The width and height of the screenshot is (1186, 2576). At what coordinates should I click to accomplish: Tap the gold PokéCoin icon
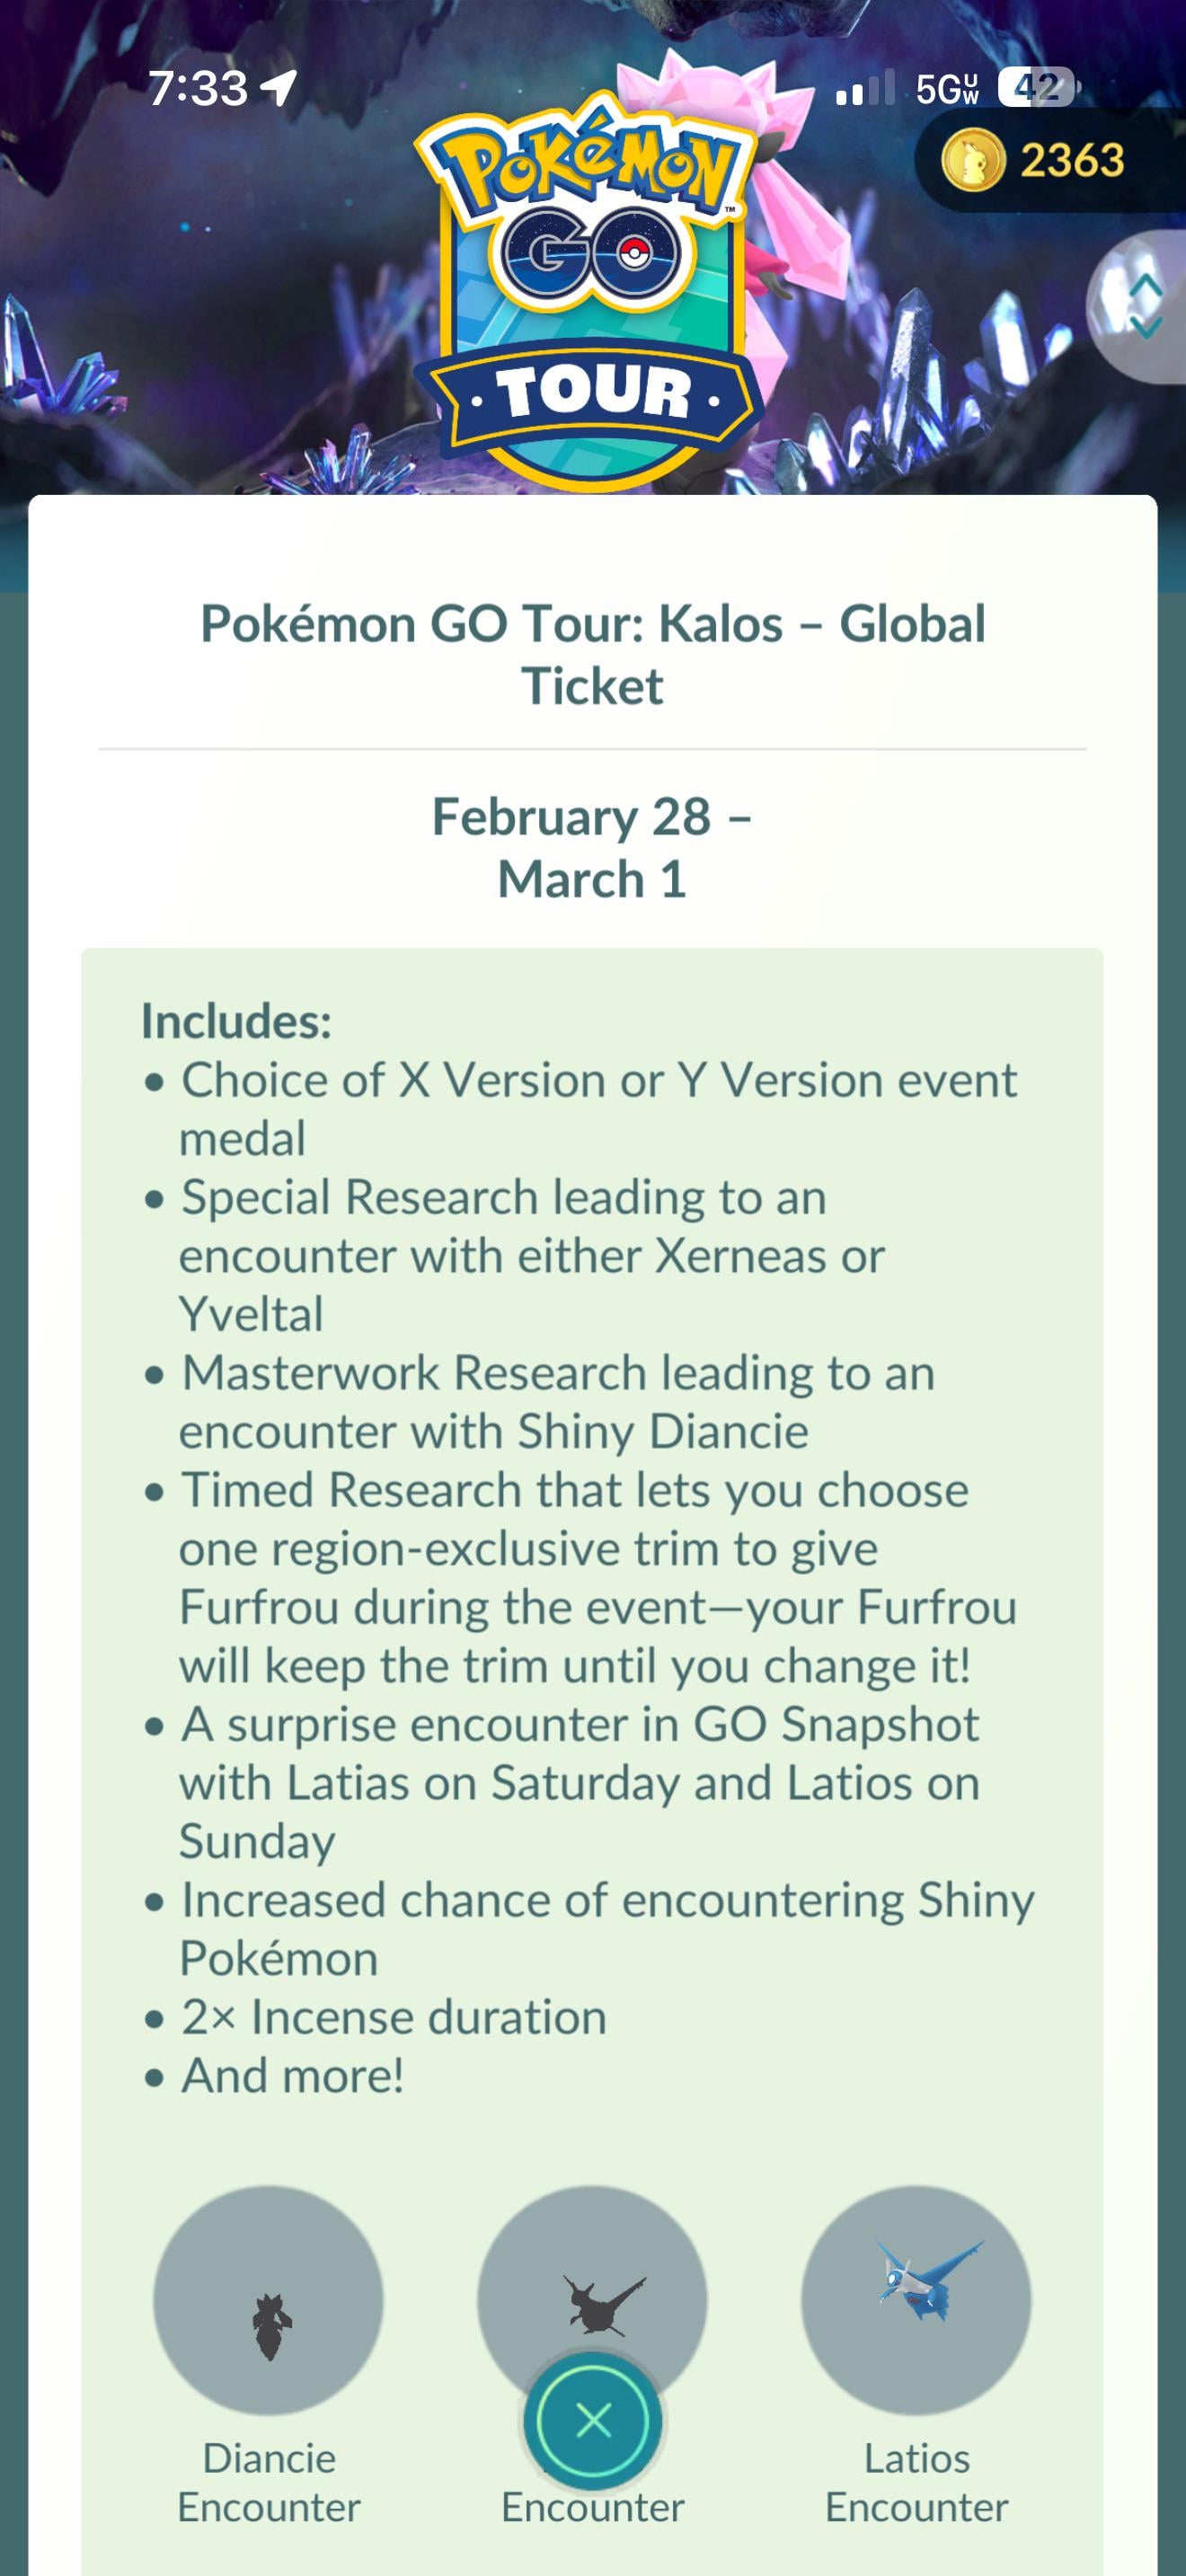coord(972,160)
